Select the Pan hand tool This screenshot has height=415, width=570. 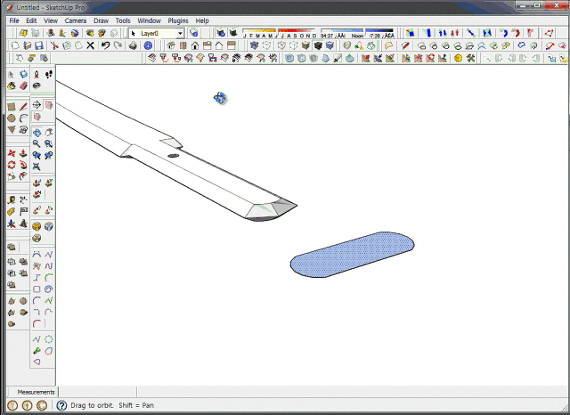(49, 132)
